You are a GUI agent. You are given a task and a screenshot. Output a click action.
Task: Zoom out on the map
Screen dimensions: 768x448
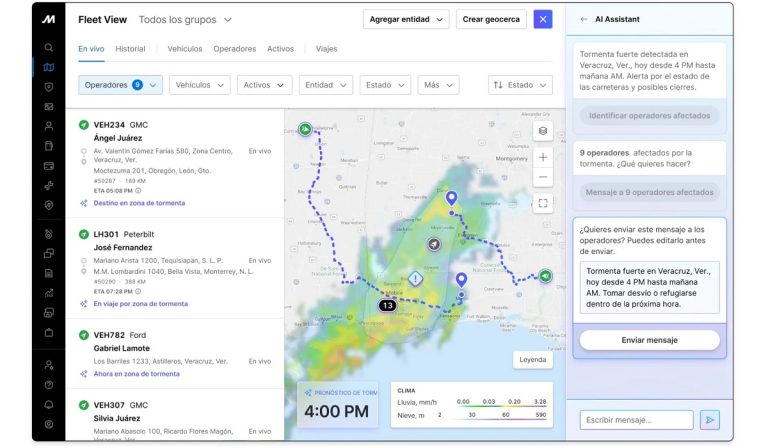(x=542, y=177)
